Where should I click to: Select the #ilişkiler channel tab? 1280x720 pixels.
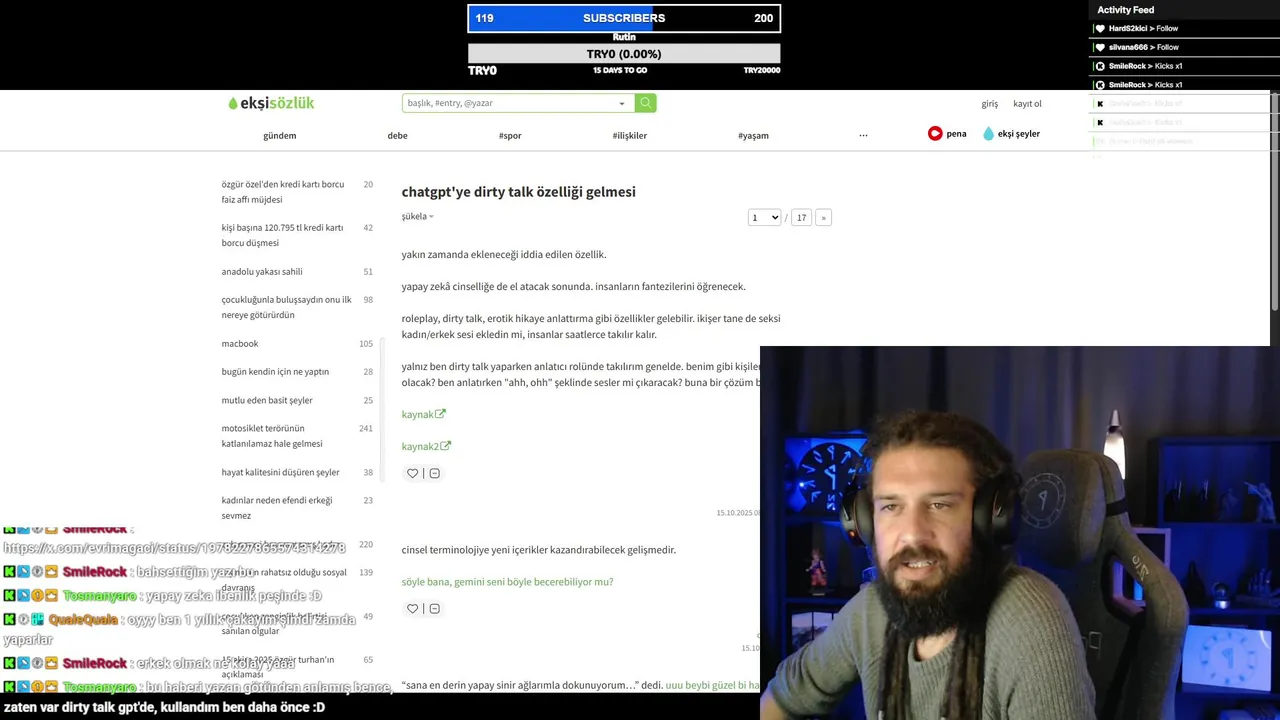coord(630,136)
